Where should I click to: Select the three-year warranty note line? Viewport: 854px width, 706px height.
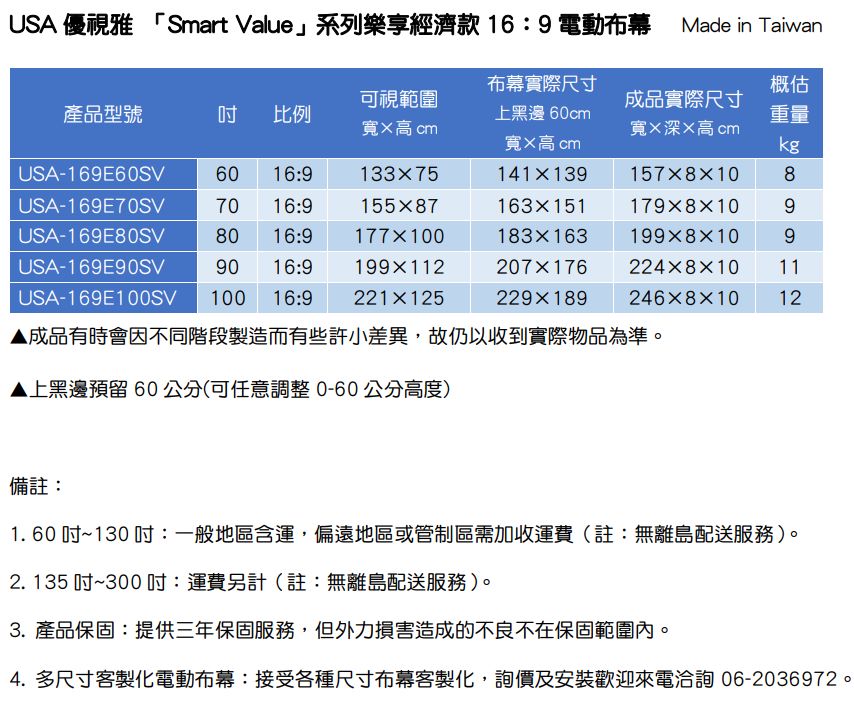[x=340, y=631]
